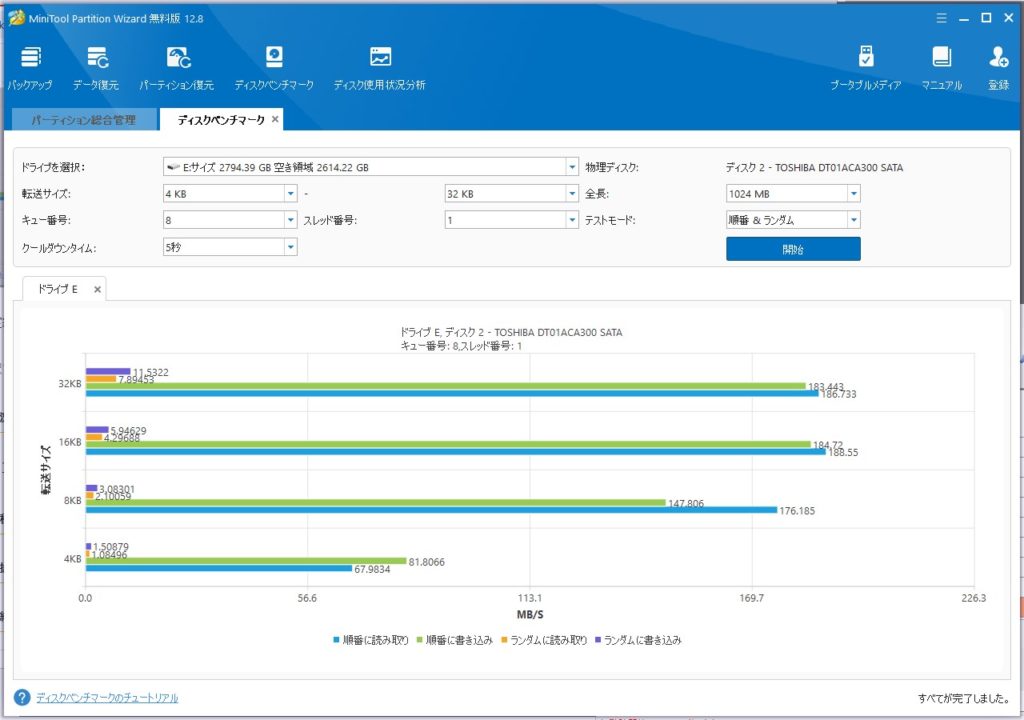The width and height of the screenshot is (1024, 720).
Task: Open the マニュアル (Manual) icon
Action: click(x=940, y=58)
